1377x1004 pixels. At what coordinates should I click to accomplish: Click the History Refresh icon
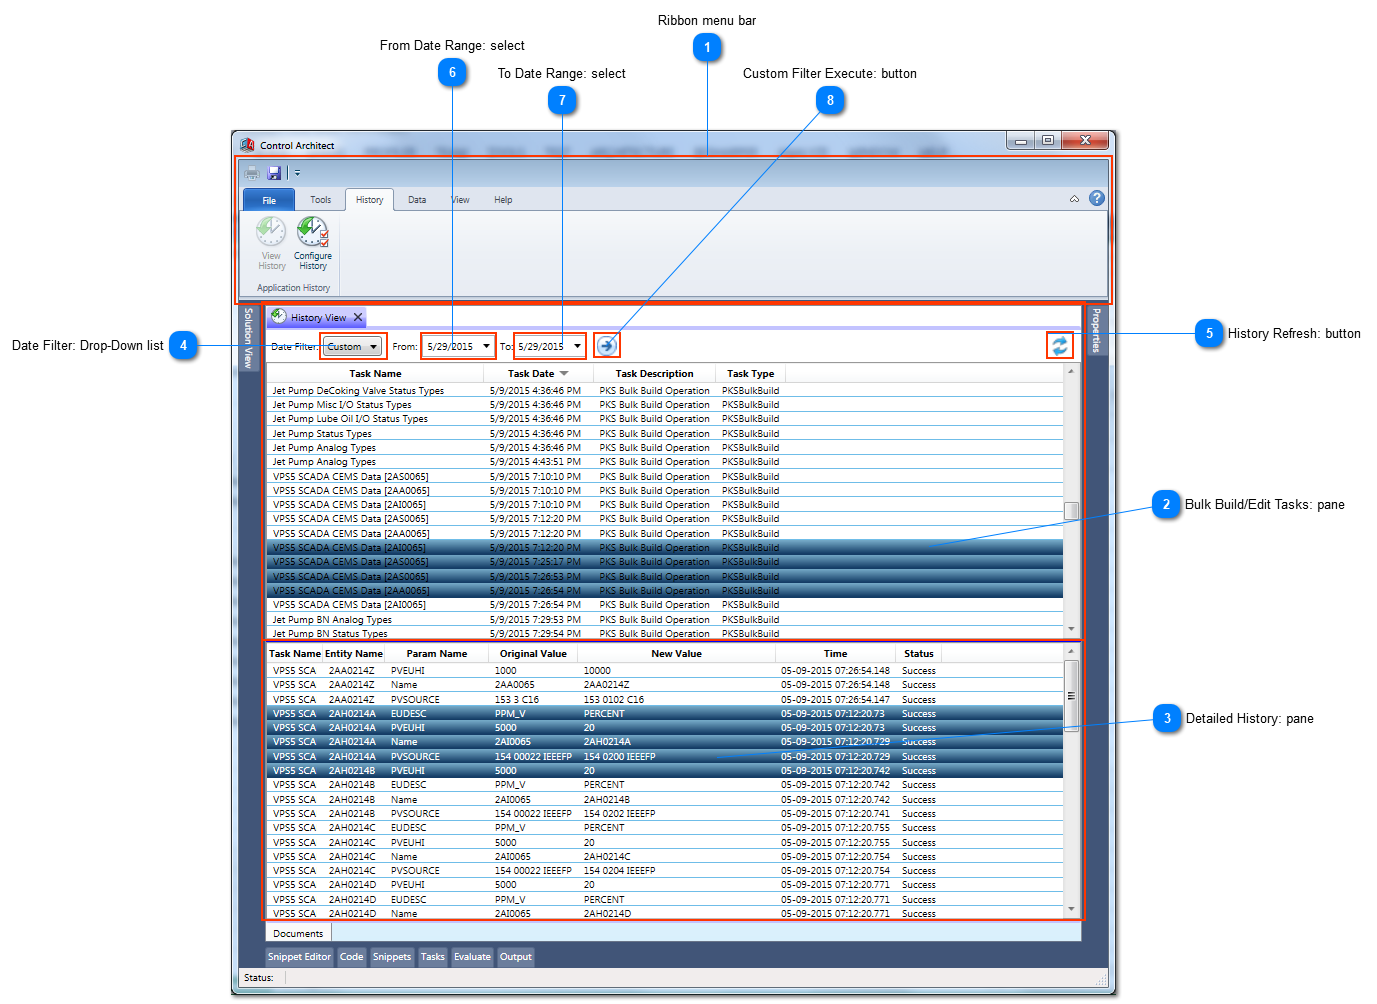point(1060,346)
